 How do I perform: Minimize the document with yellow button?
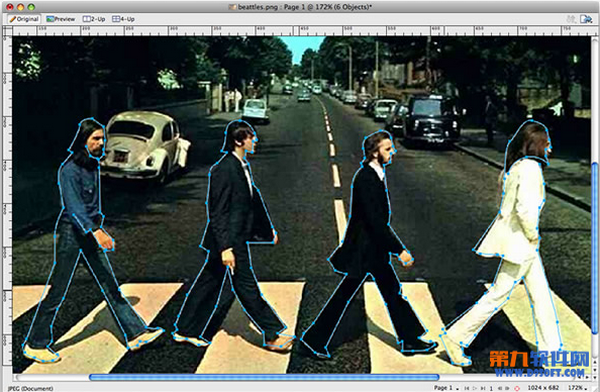coord(21,7)
